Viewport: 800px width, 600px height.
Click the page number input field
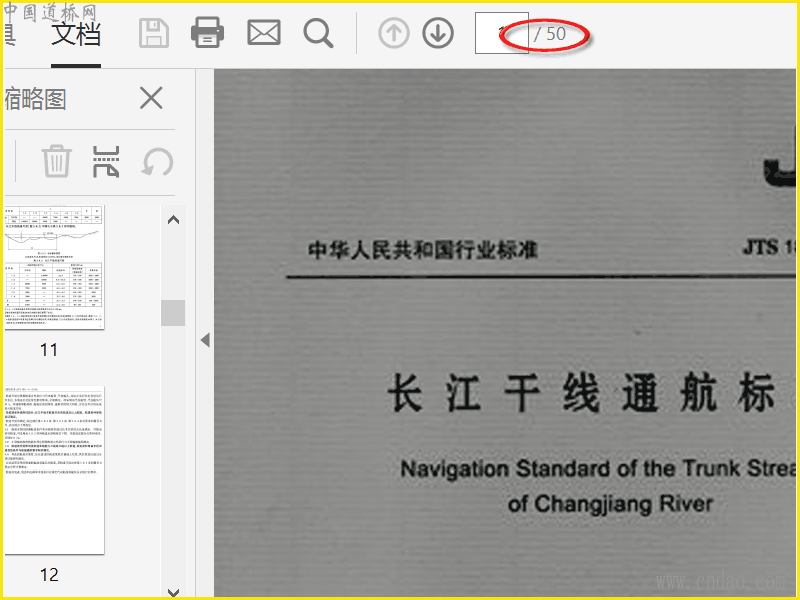coord(502,33)
